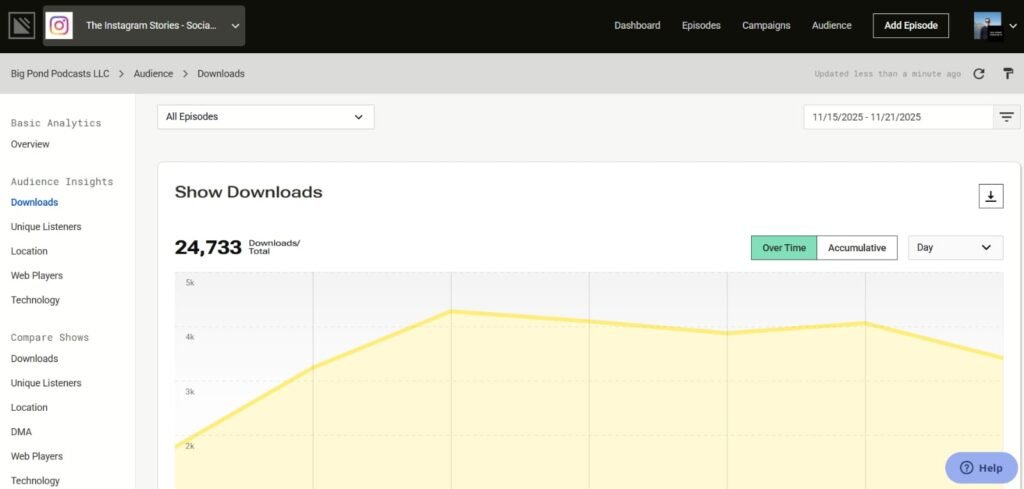The width and height of the screenshot is (1024, 489).
Task: Open the All Episodes dropdown
Action: coord(266,117)
